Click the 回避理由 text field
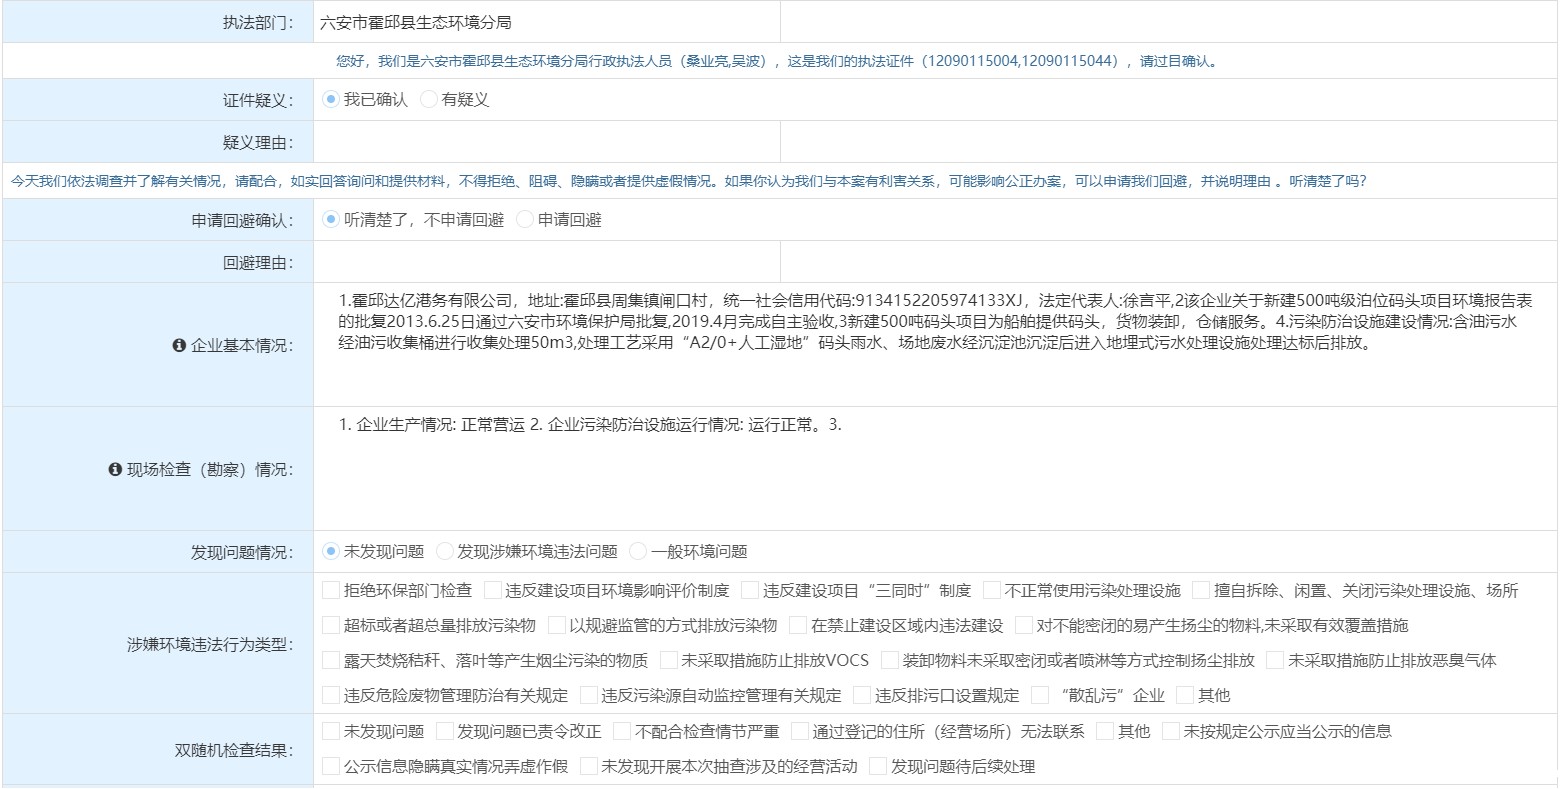 point(546,262)
